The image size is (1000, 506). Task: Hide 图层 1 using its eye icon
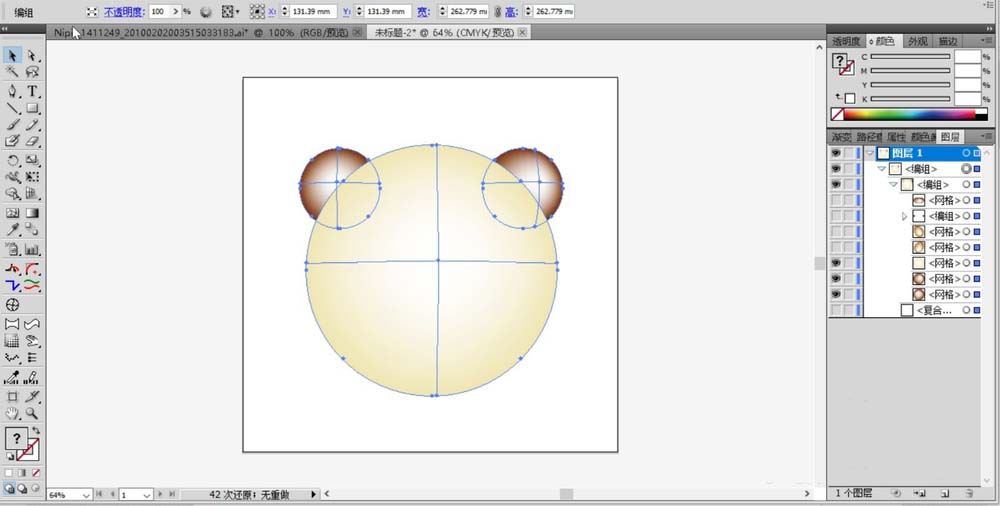click(835, 153)
